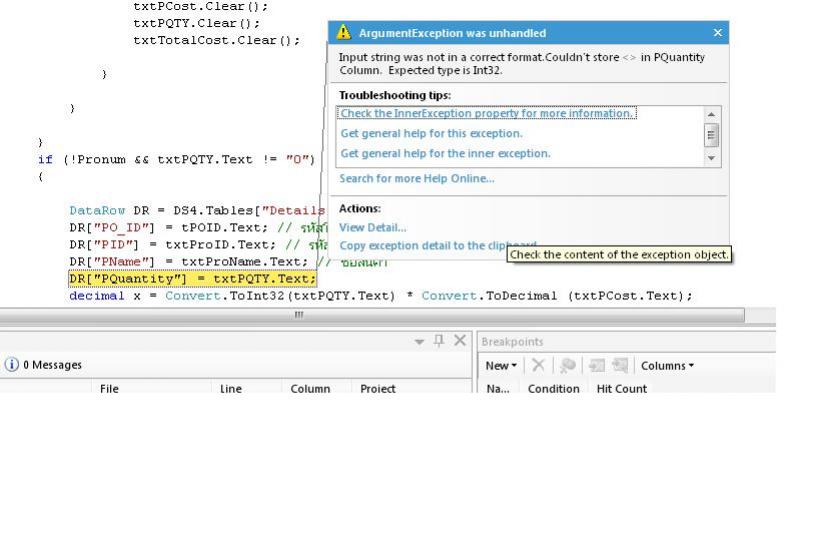
Task: Click the DR["PID"] = txtProID.Text line
Action: point(173,245)
